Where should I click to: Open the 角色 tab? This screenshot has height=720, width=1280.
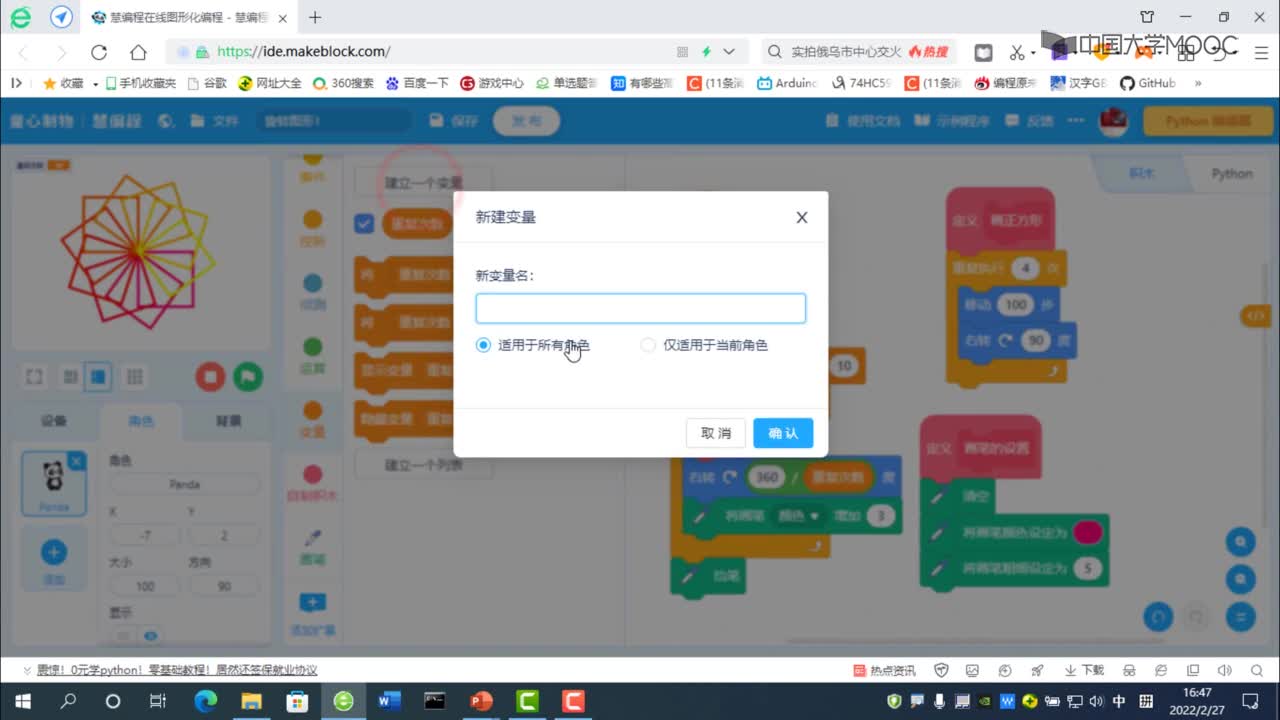[141, 421]
